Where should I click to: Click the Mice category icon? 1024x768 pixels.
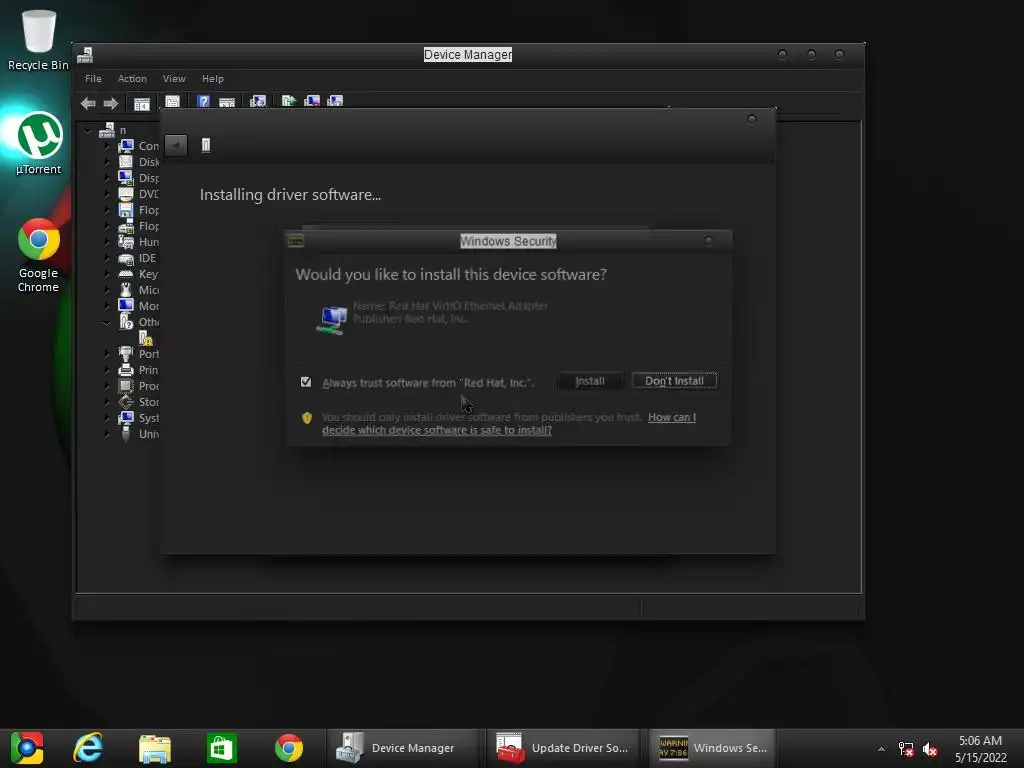pyautogui.click(x=126, y=289)
